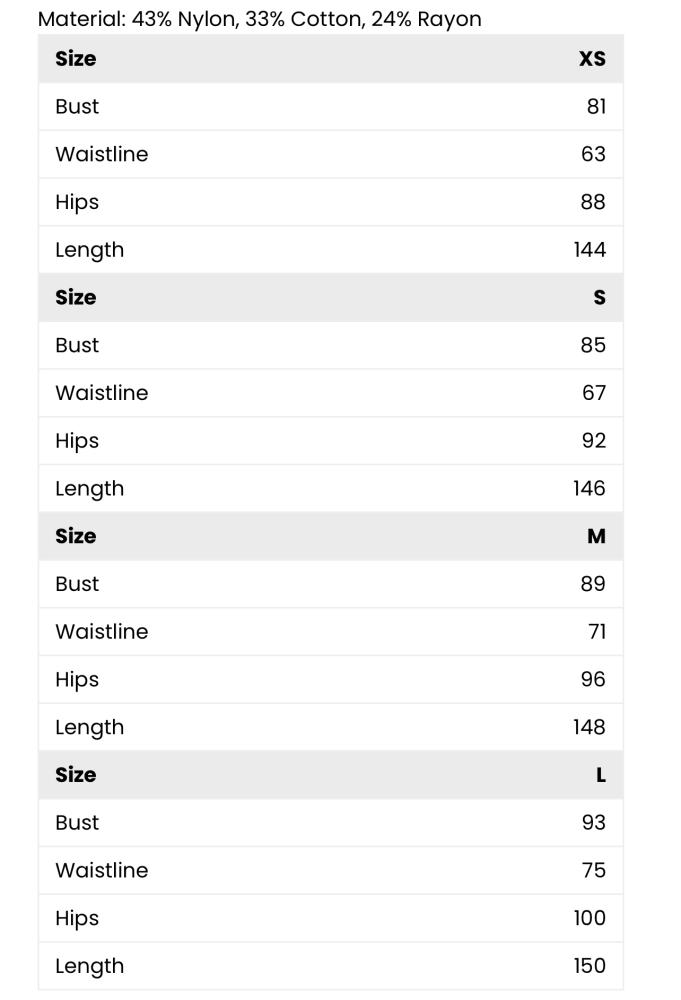Screen dimensions: 681x1000
Task: Select the Size L header row
Action: [x=330, y=775]
